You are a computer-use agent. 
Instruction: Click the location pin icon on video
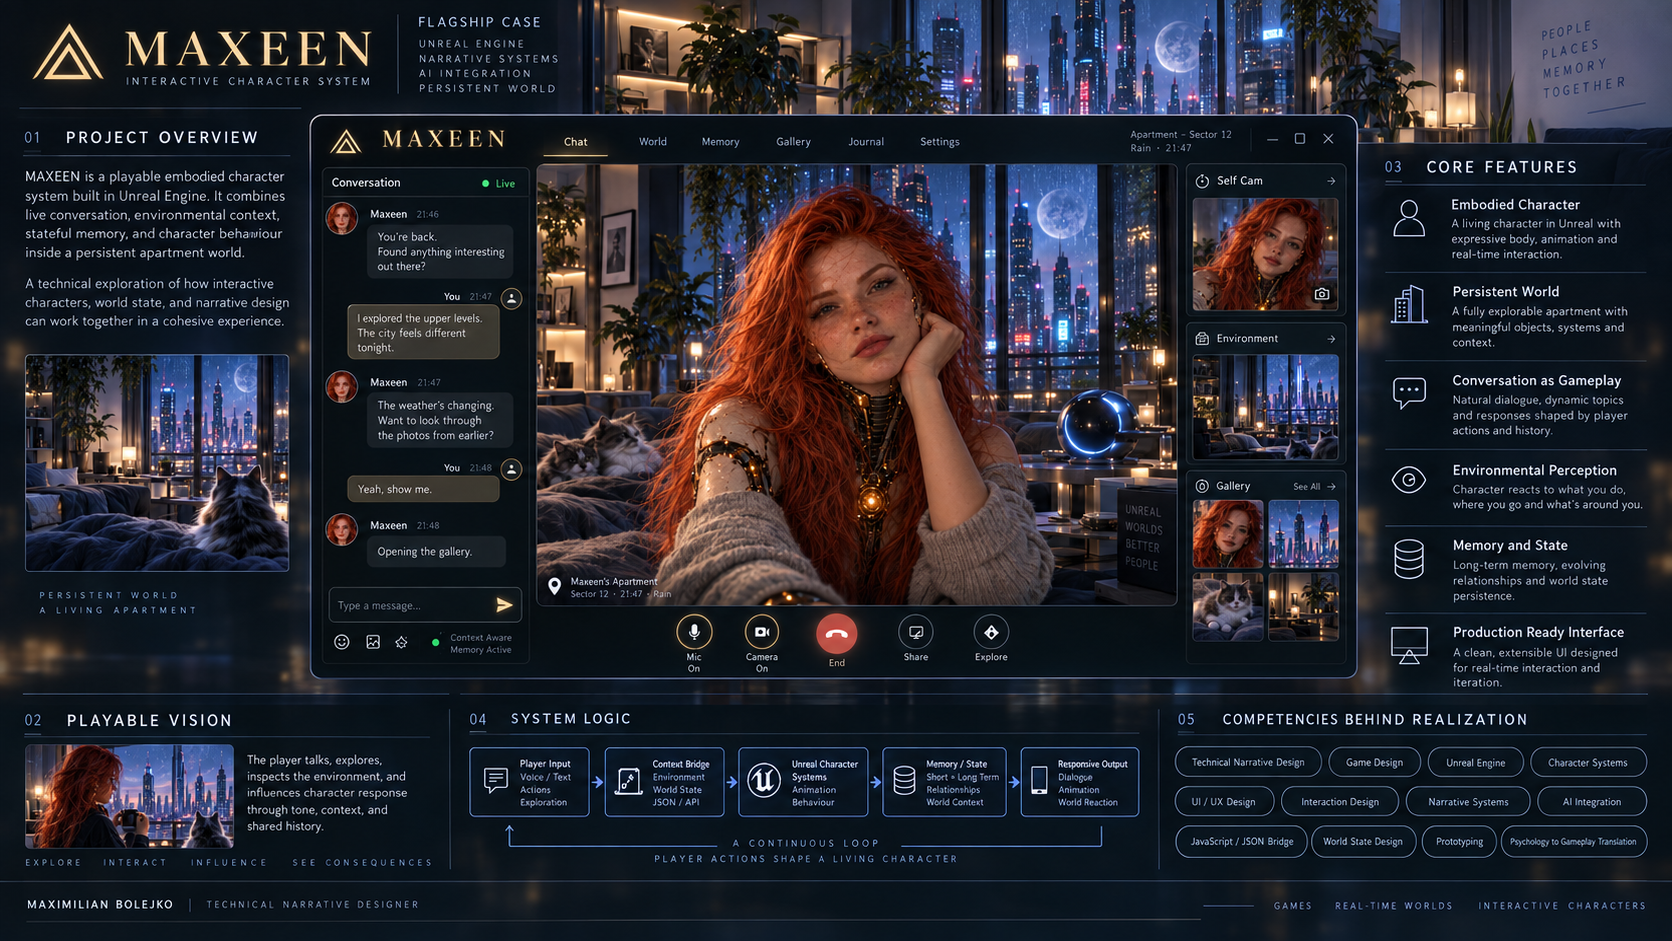(554, 587)
